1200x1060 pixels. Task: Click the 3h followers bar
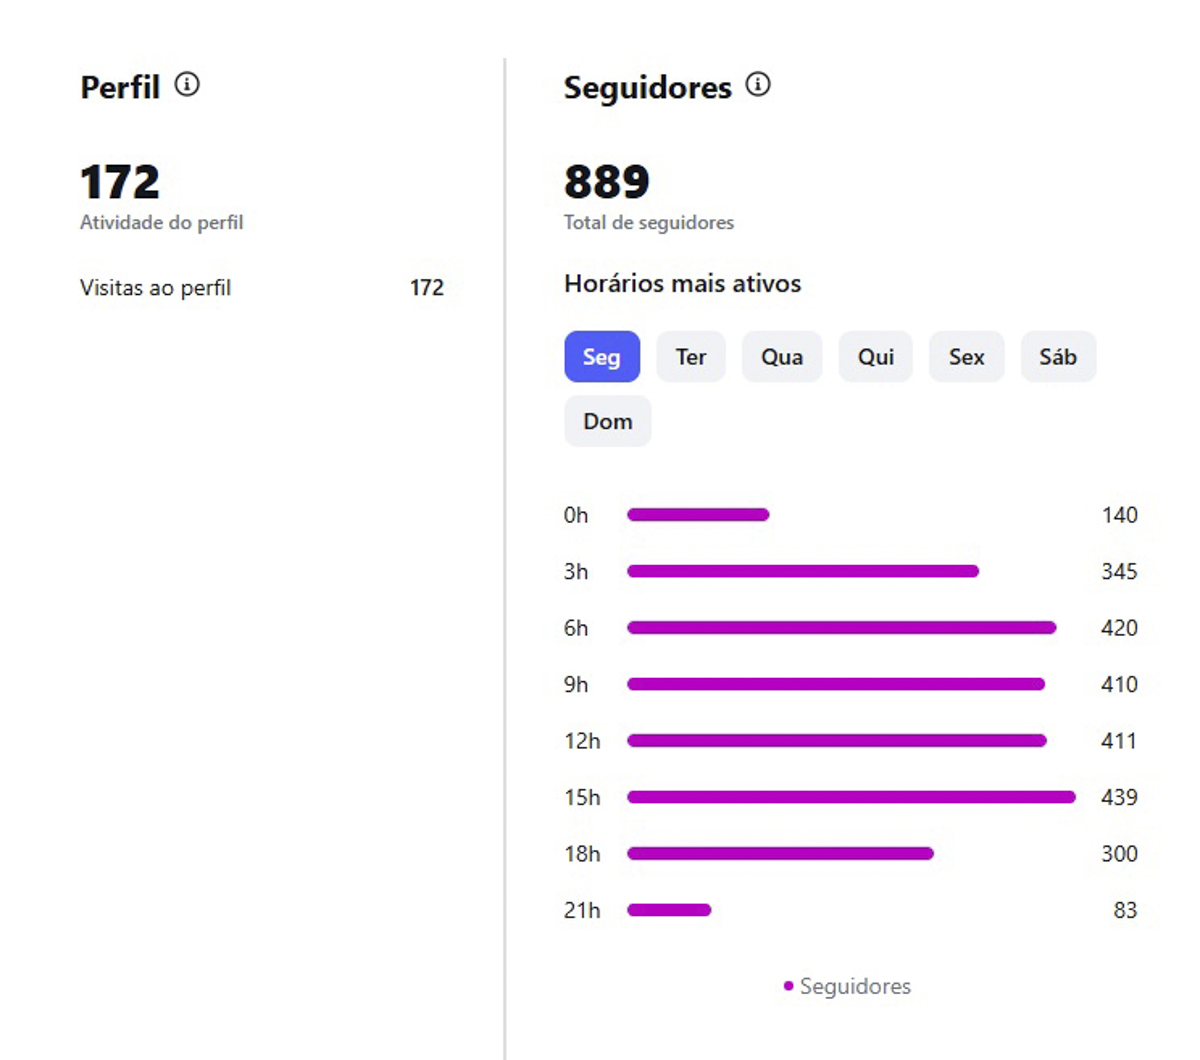803,571
